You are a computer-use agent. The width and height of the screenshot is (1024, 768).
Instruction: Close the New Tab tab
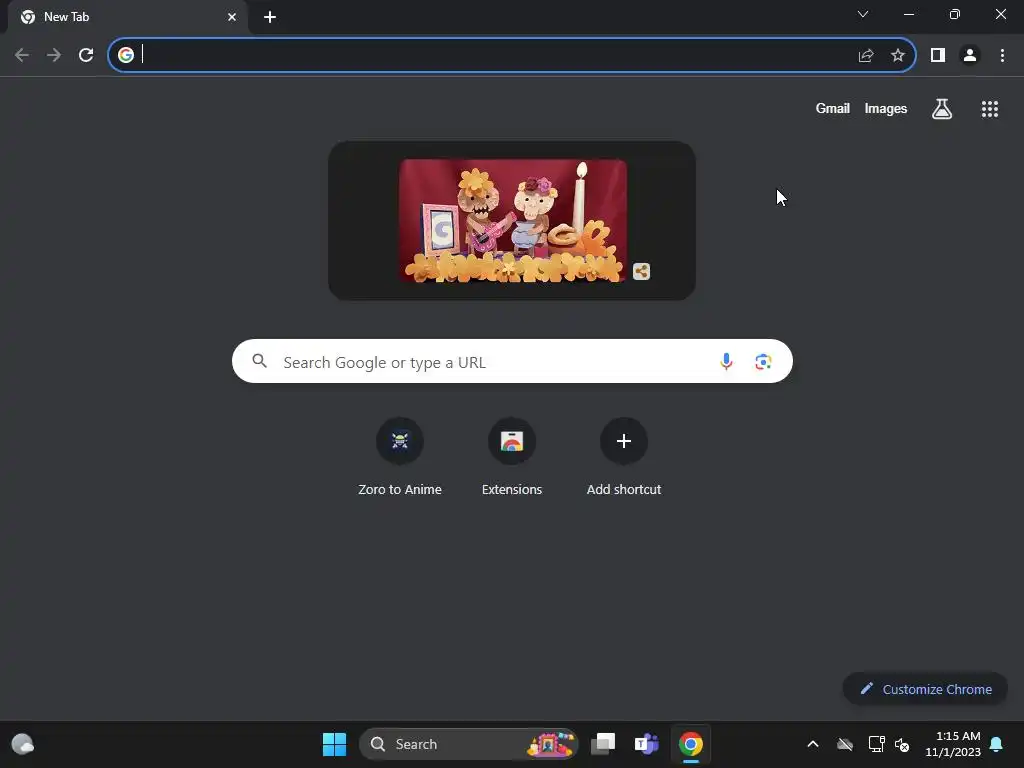[x=232, y=17]
